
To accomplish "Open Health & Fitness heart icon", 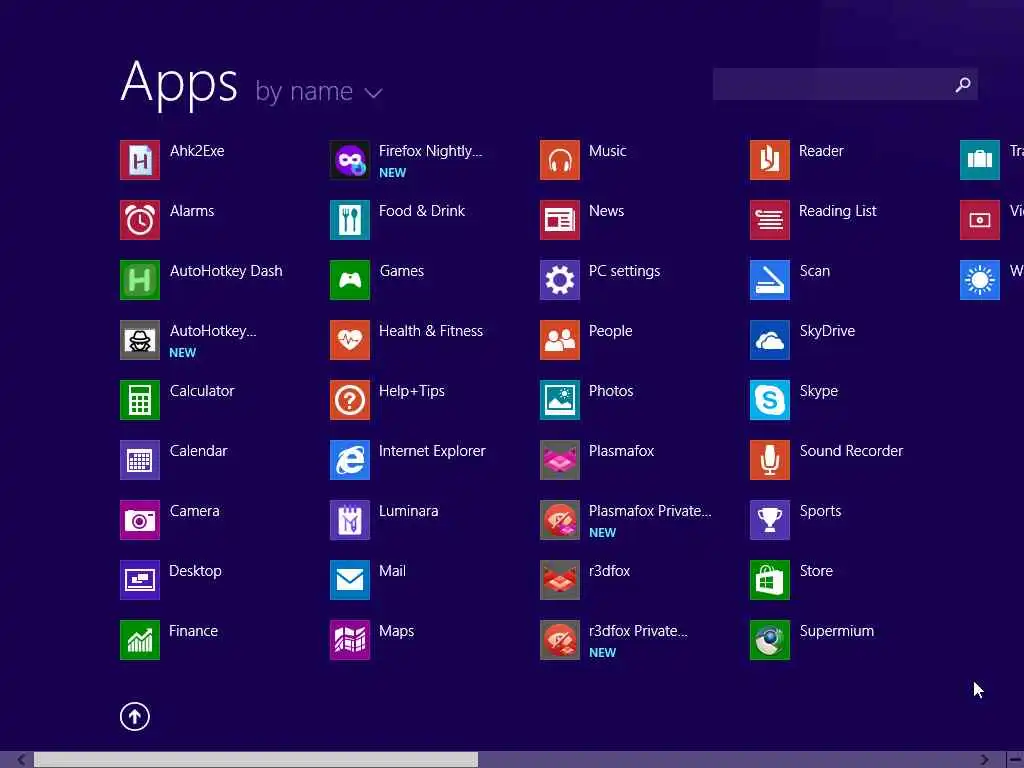I will pos(350,340).
